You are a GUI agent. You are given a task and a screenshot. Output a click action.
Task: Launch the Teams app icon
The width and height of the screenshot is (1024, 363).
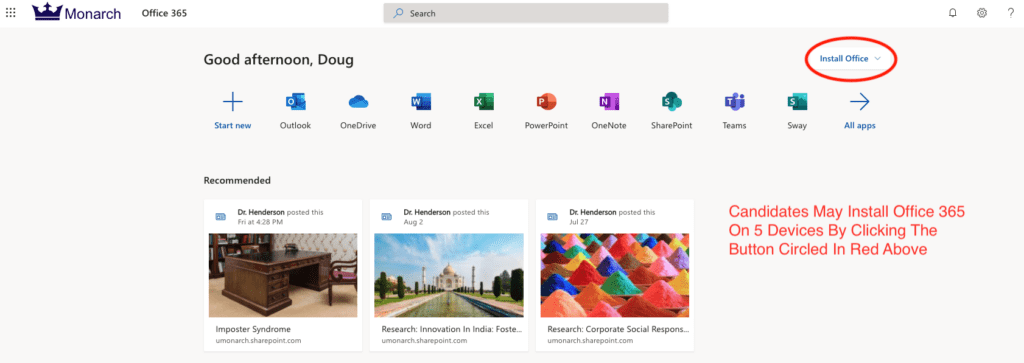click(735, 102)
